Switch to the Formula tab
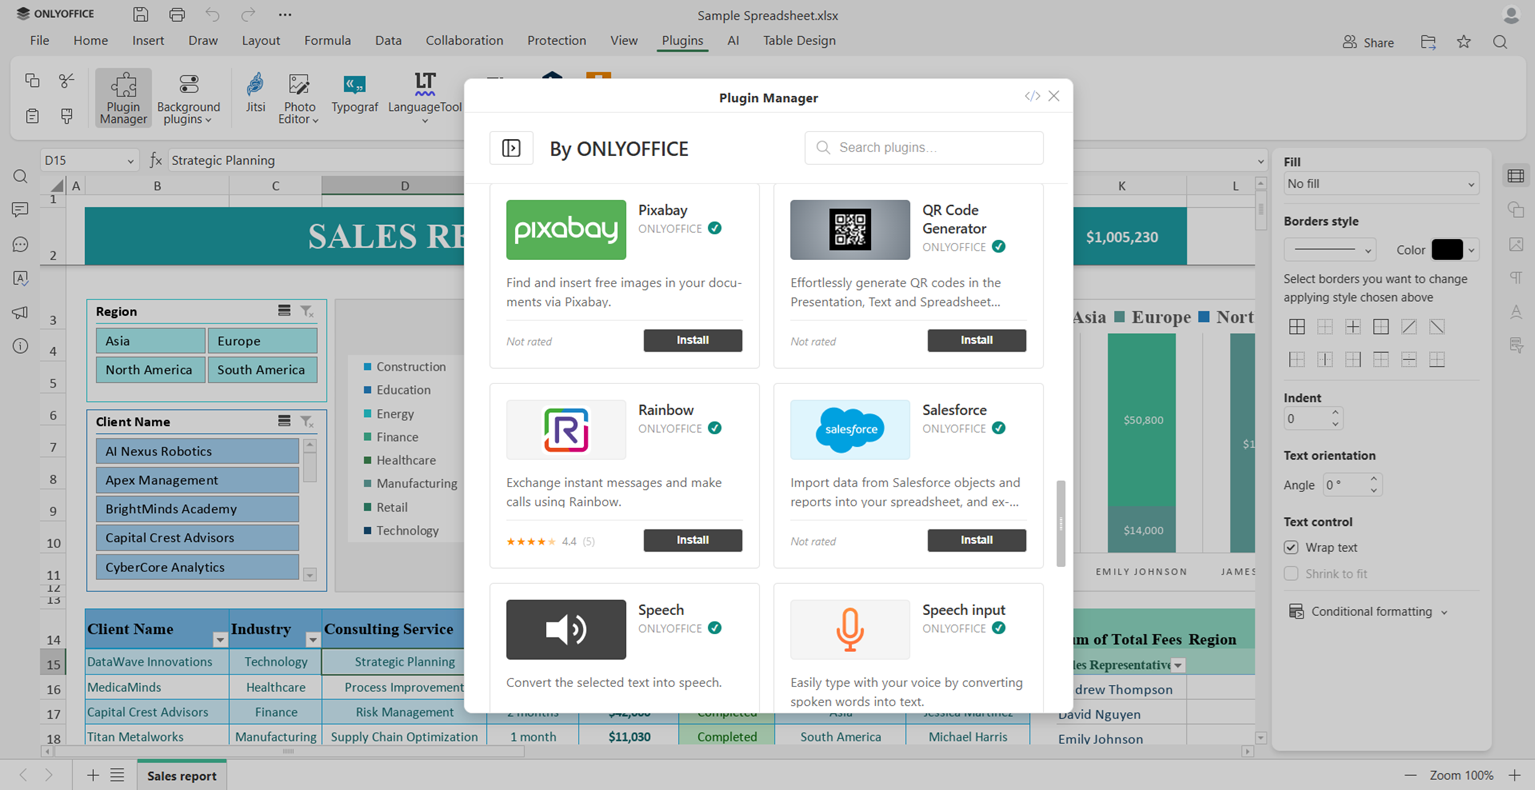This screenshot has width=1535, height=790. [327, 41]
